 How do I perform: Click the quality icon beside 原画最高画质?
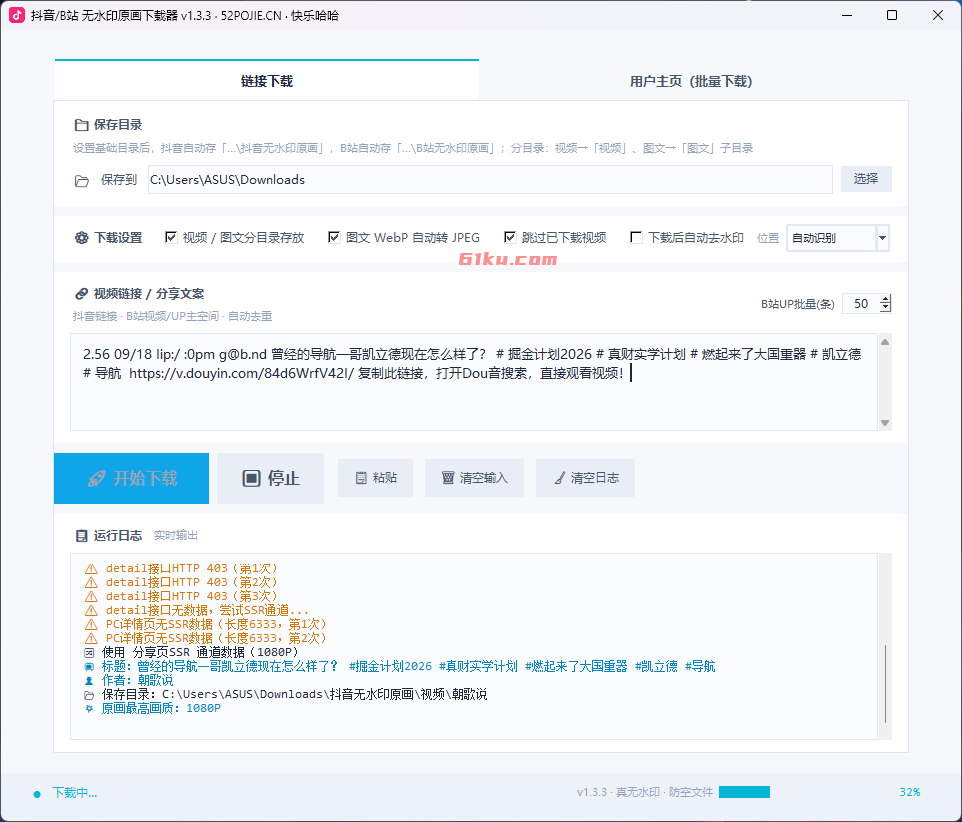point(90,709)
